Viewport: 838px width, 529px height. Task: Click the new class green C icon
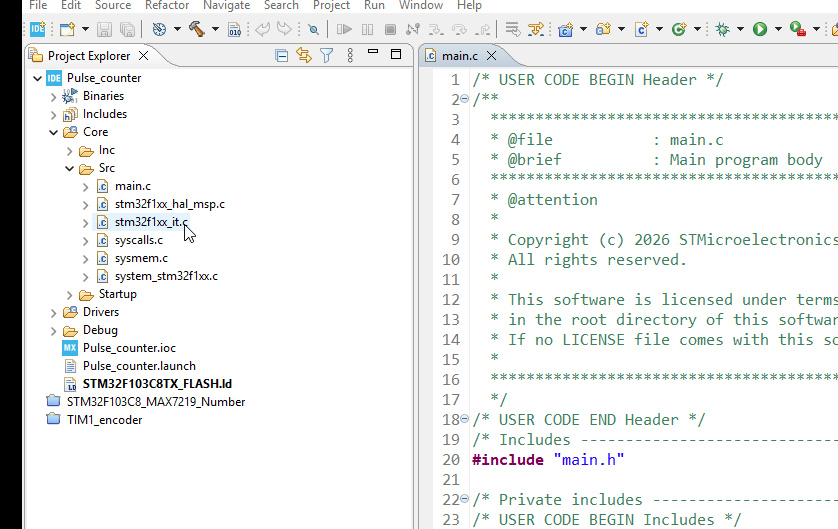[x=679, y=29]
